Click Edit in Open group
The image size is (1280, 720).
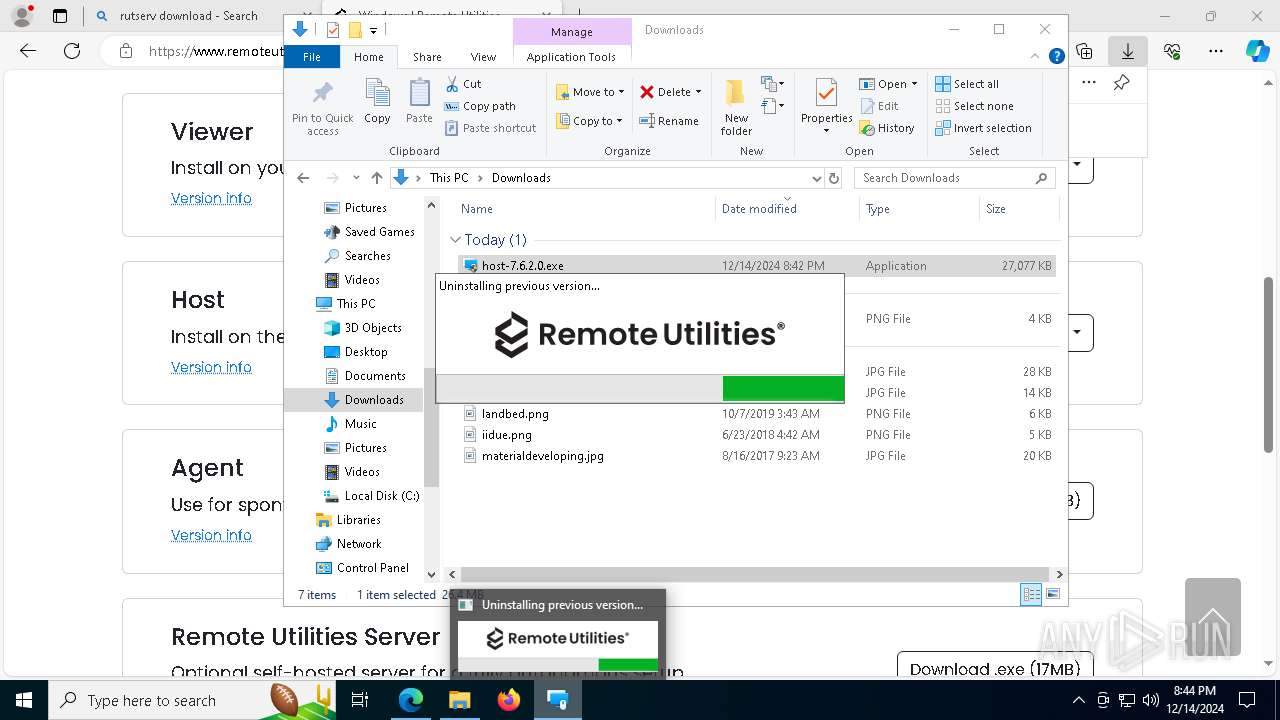[x=879, y=106]
